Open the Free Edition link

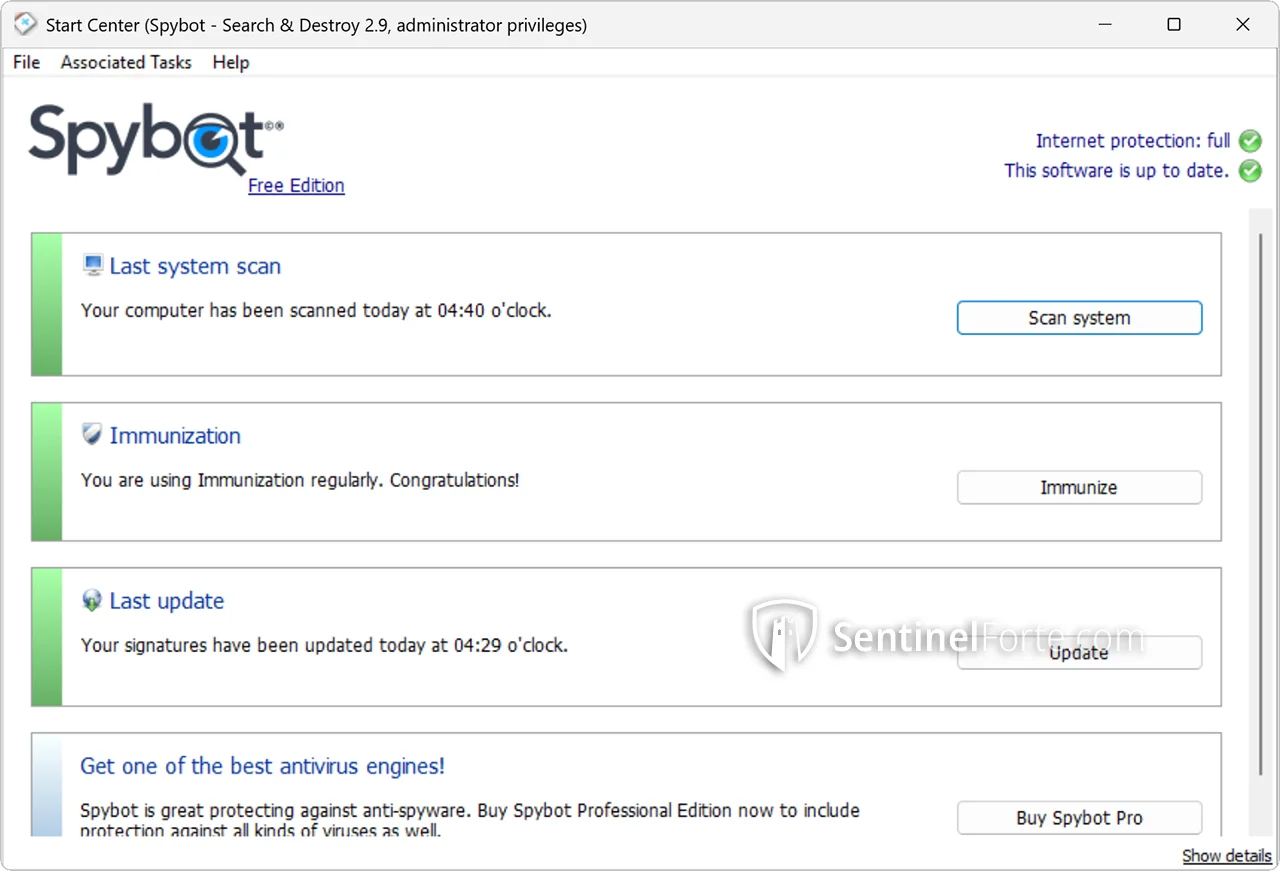coord(296,186)
